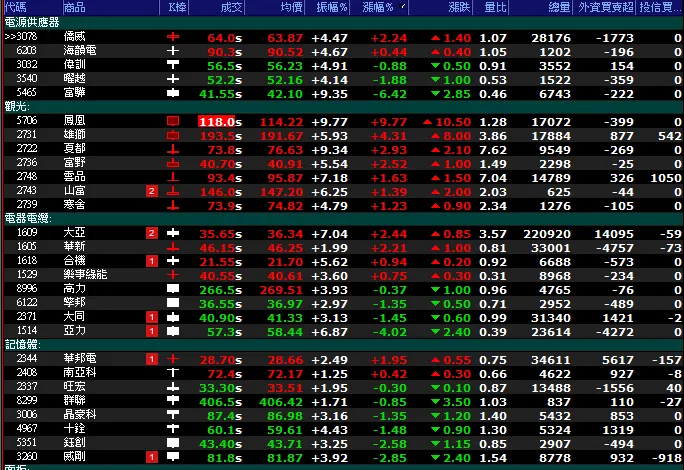Select the 電器電纜 group header row
The width and height of the screenshot is (684, 470).
click(x=342, y=218)
